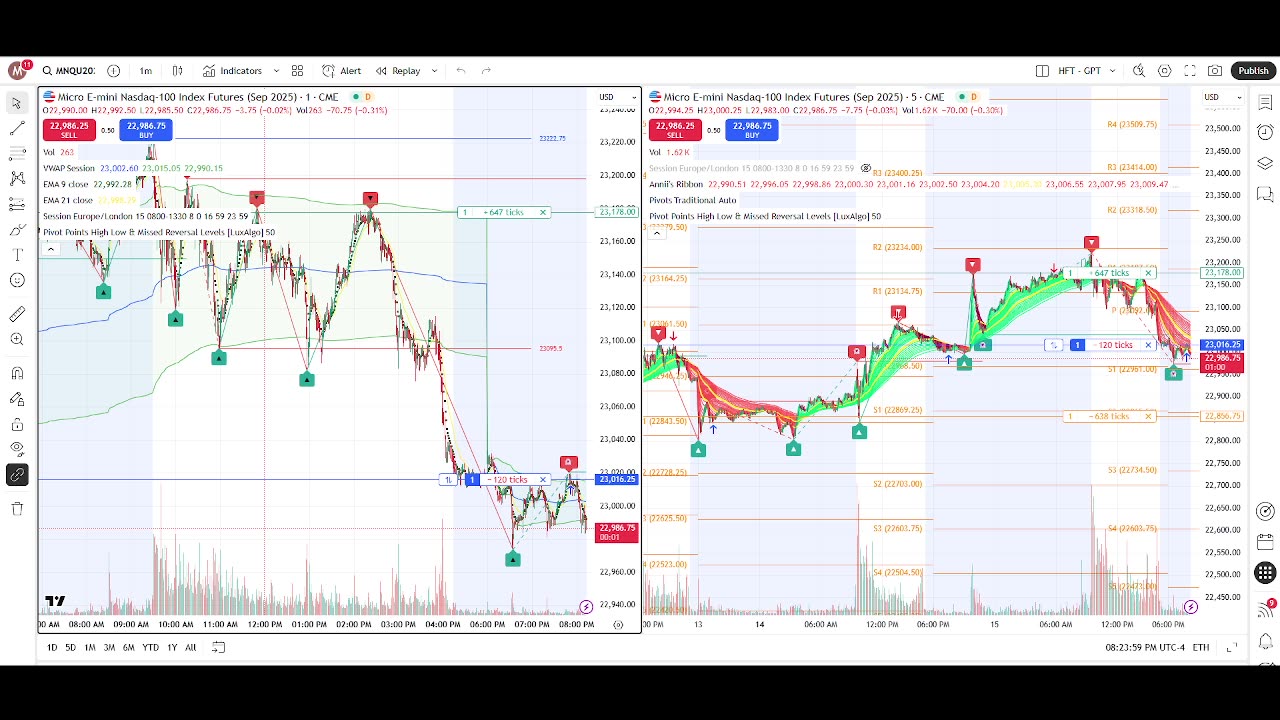Toggle hide all drawings eye icon

tap(17, 449)
